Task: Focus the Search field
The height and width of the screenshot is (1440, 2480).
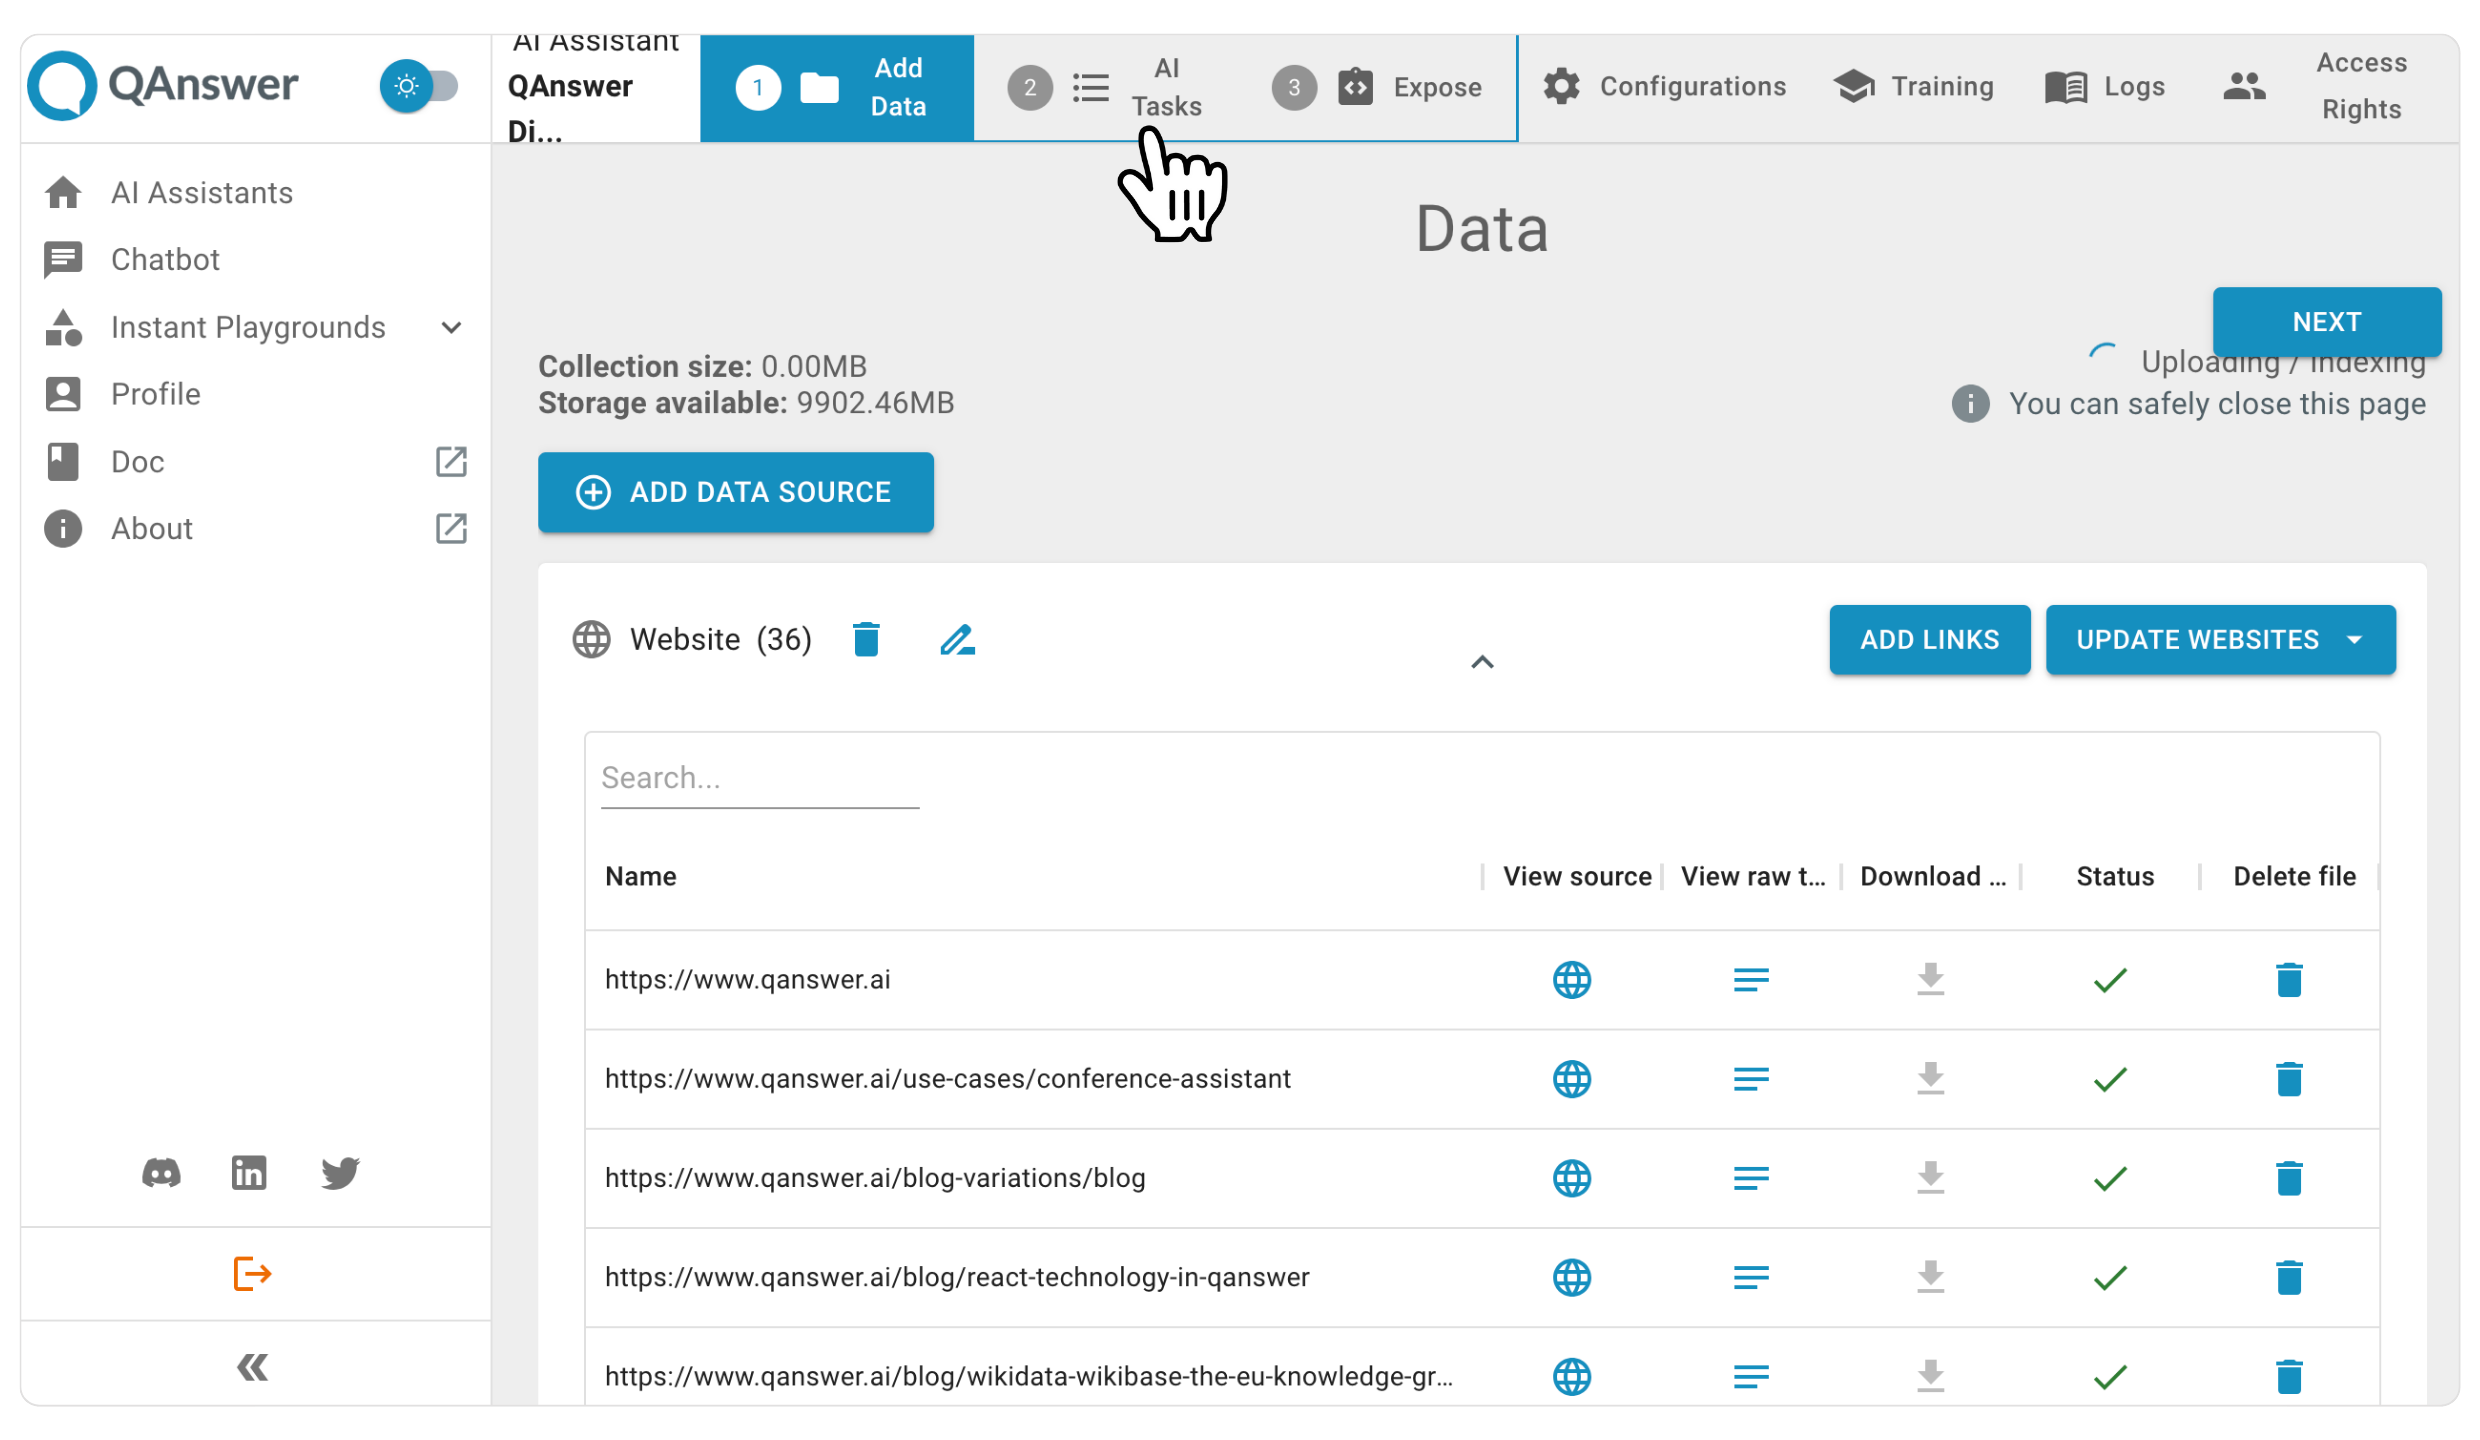Action: tap(760, 778)
